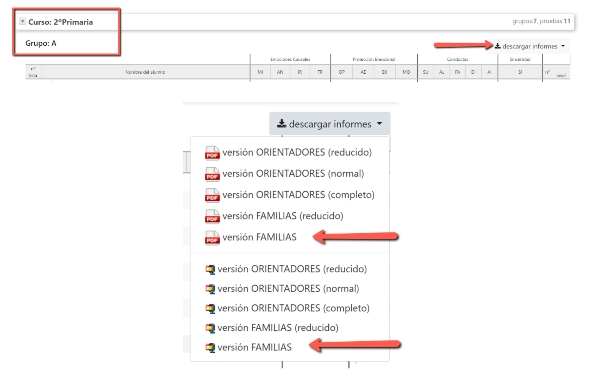The image size is (592, 388).
Task: Click the AN column header
Action: (x=280, y=72)
